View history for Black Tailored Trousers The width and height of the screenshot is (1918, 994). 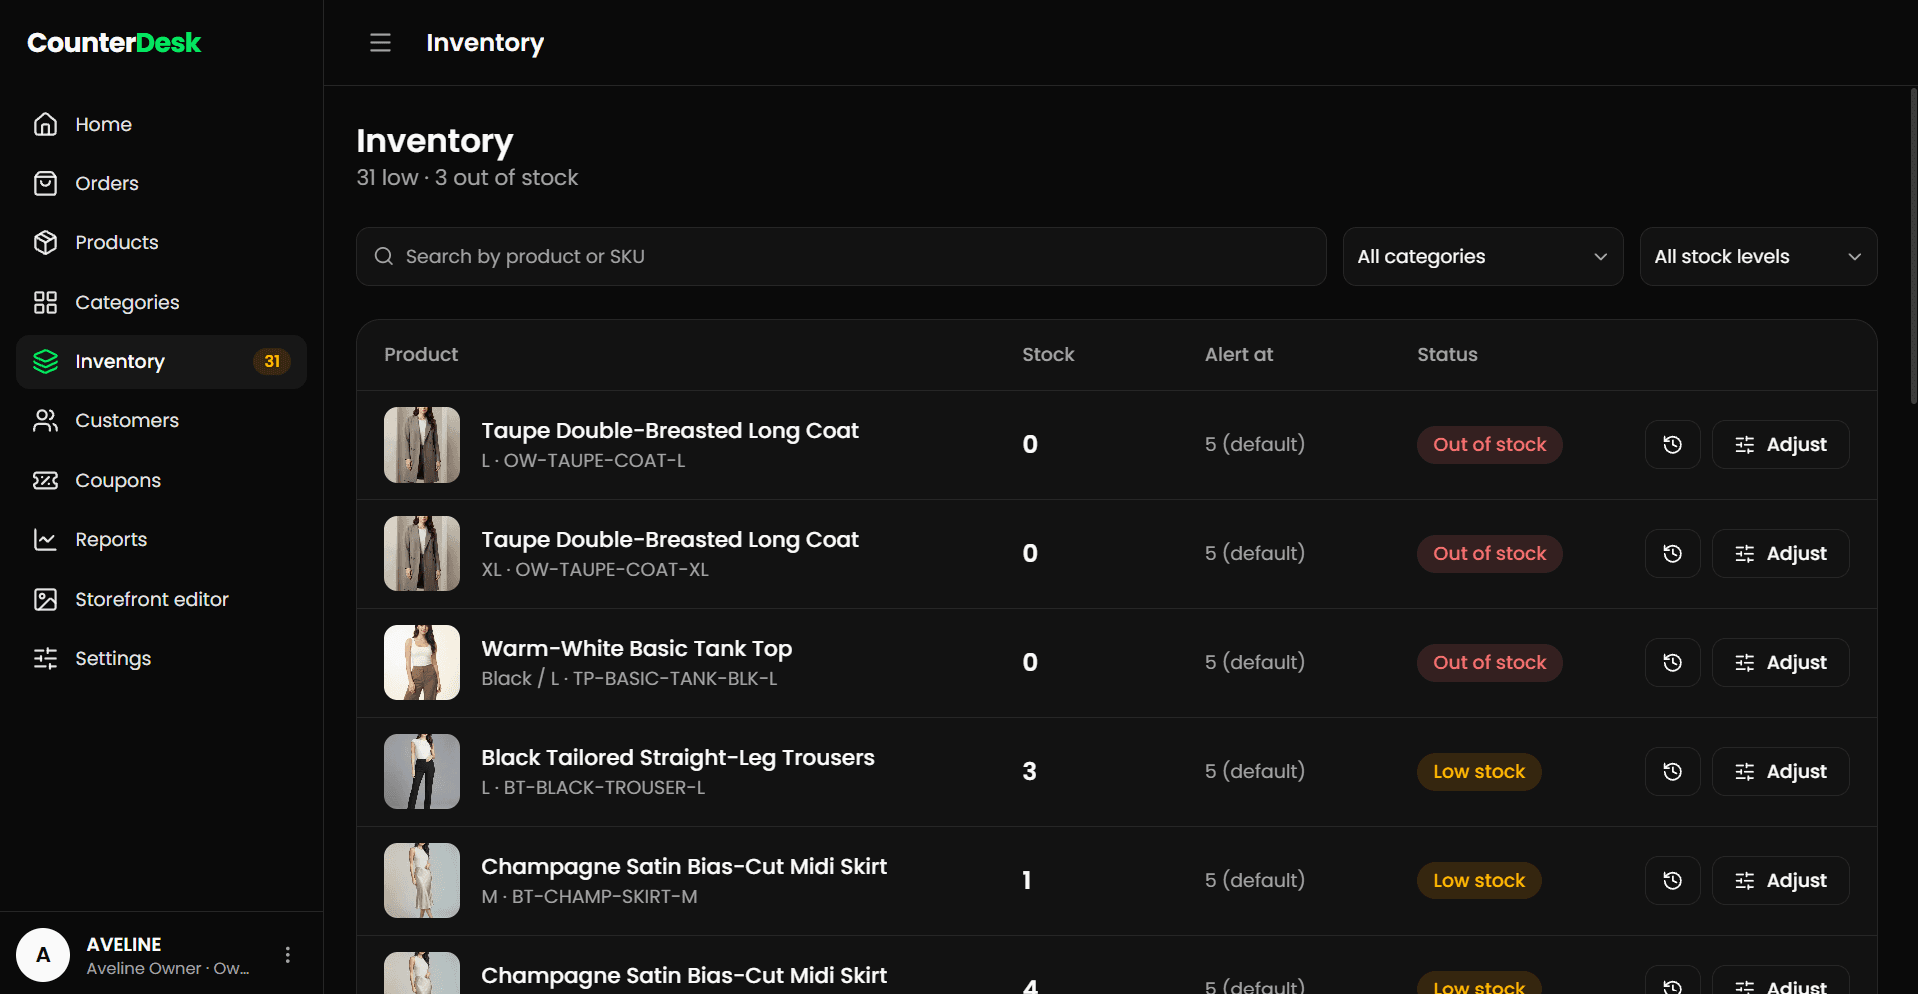[x=1672, y=772]
